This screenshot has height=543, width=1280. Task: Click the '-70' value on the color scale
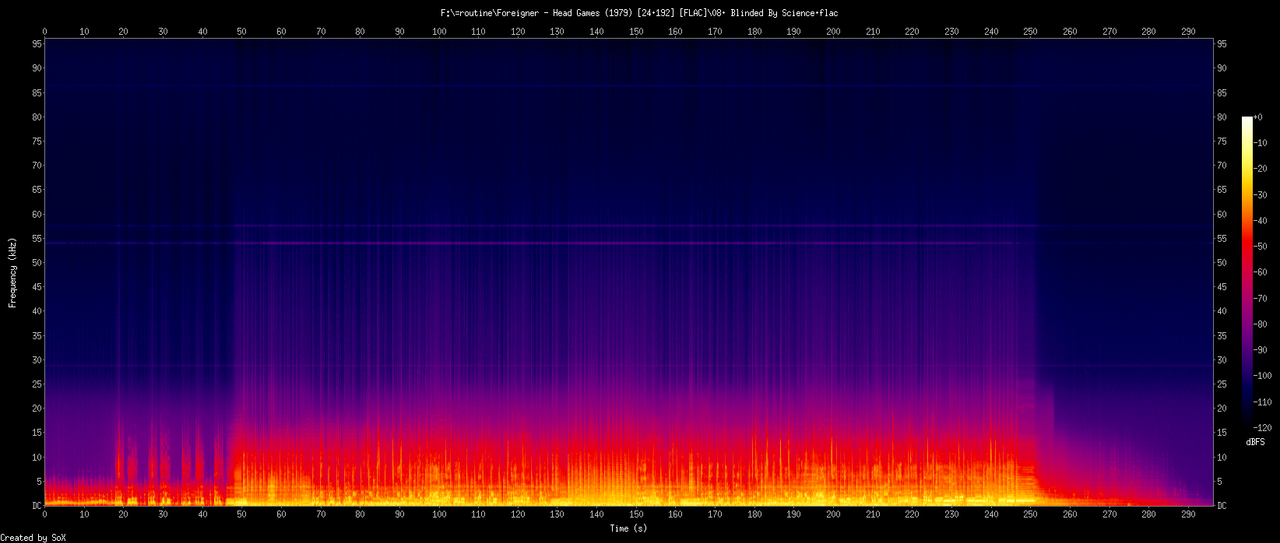1261,298
